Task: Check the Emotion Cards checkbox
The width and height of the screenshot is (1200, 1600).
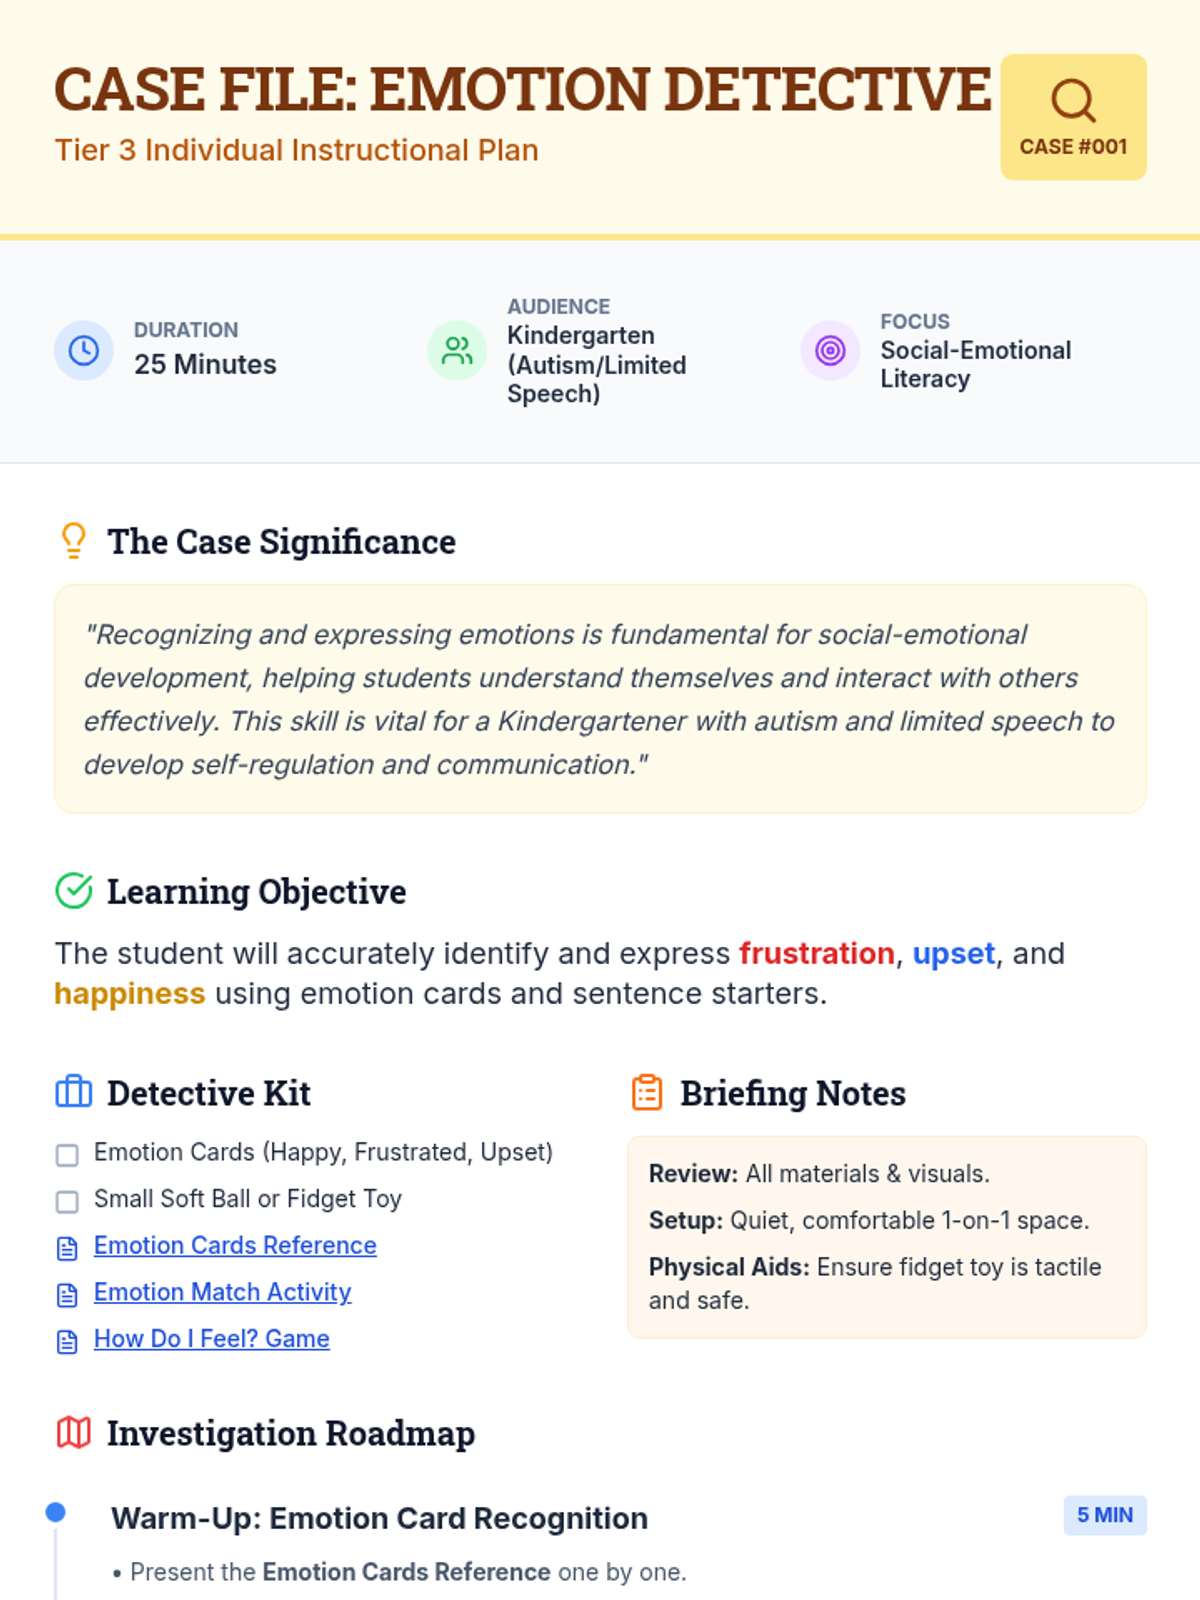Action: (67, 1155)
